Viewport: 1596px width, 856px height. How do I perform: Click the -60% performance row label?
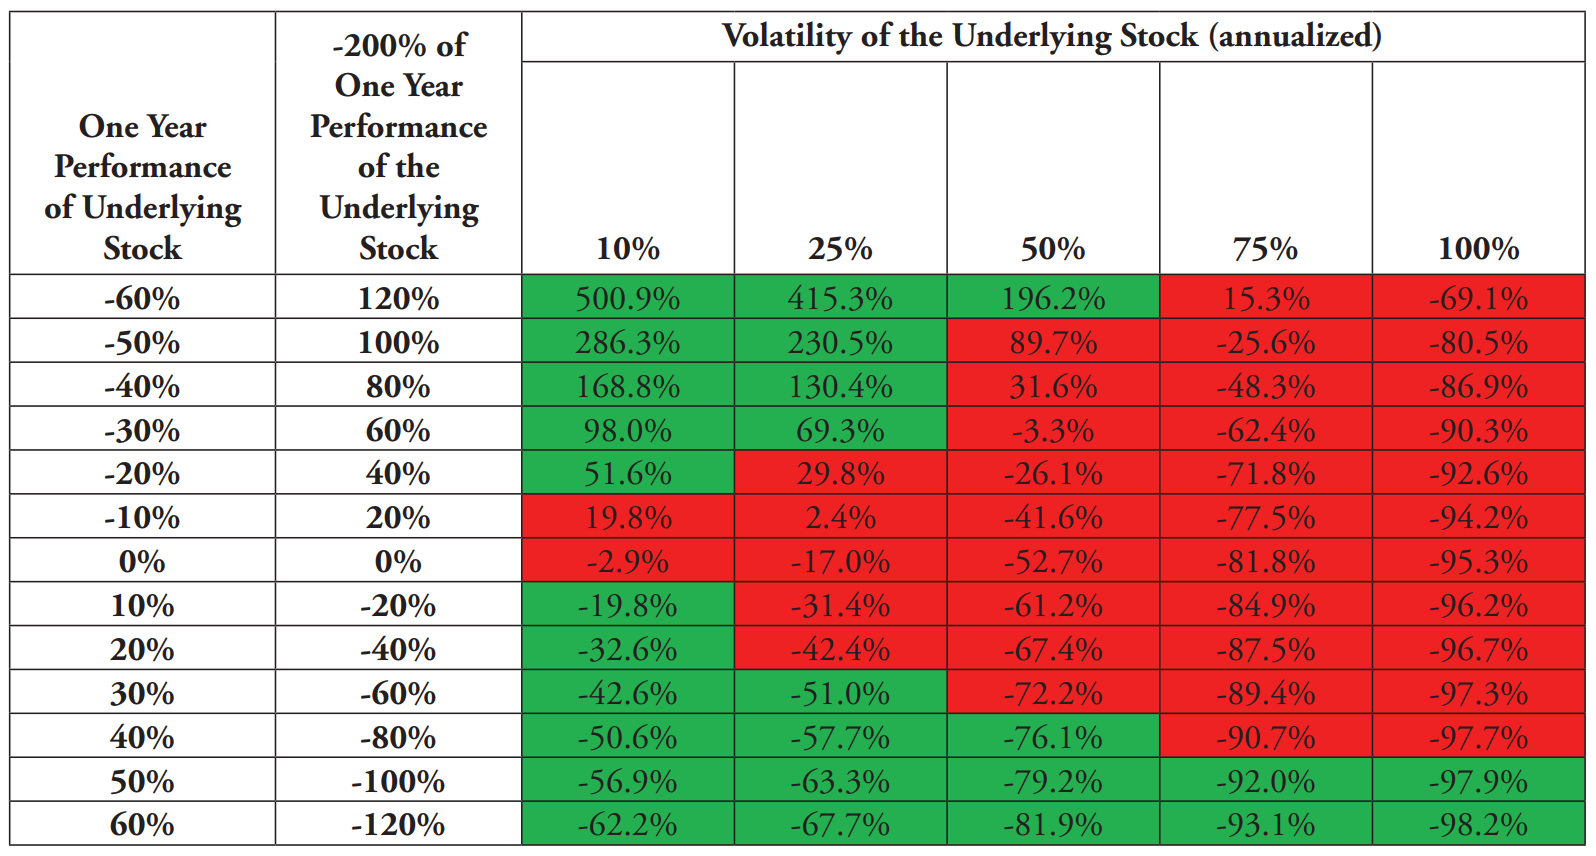click(x=143, y=297)
